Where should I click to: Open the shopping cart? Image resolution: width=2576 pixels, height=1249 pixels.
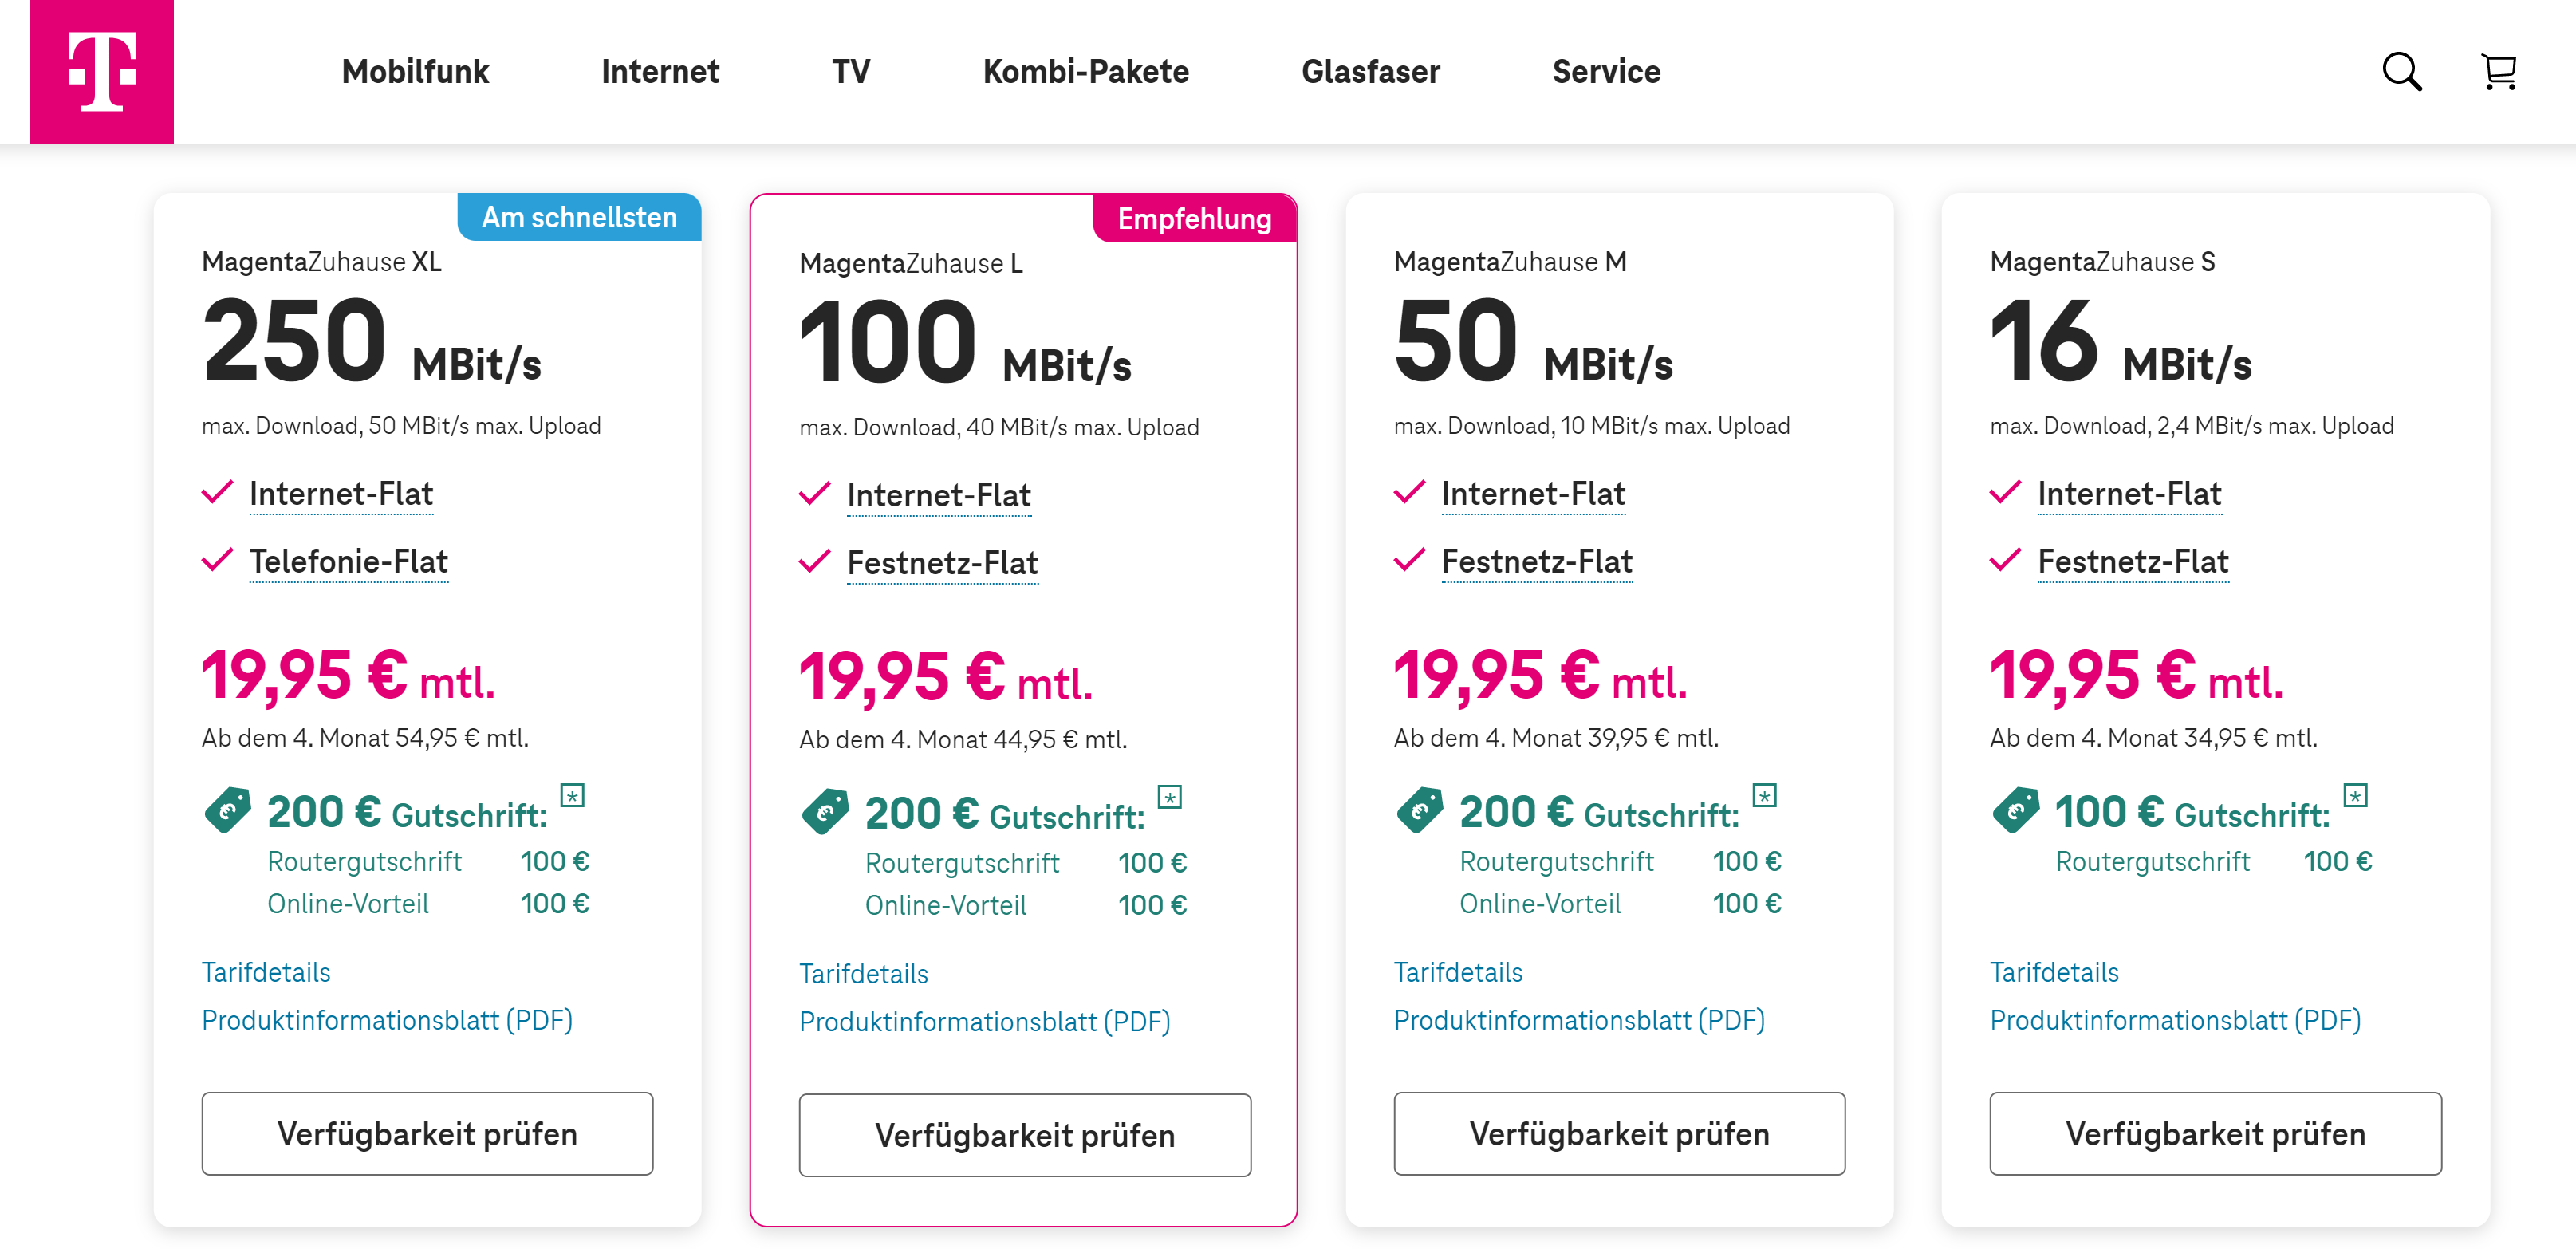[2499, 71]
